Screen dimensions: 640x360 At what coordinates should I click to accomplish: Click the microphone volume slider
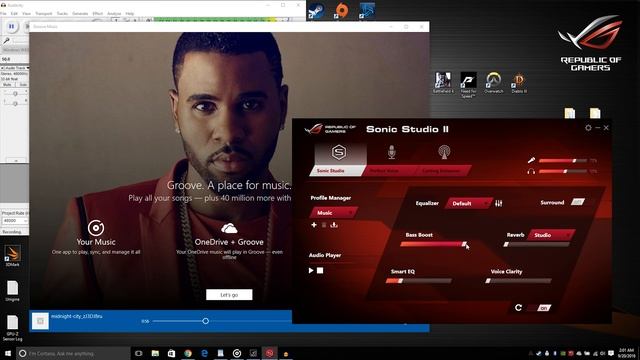pos(563,161)
